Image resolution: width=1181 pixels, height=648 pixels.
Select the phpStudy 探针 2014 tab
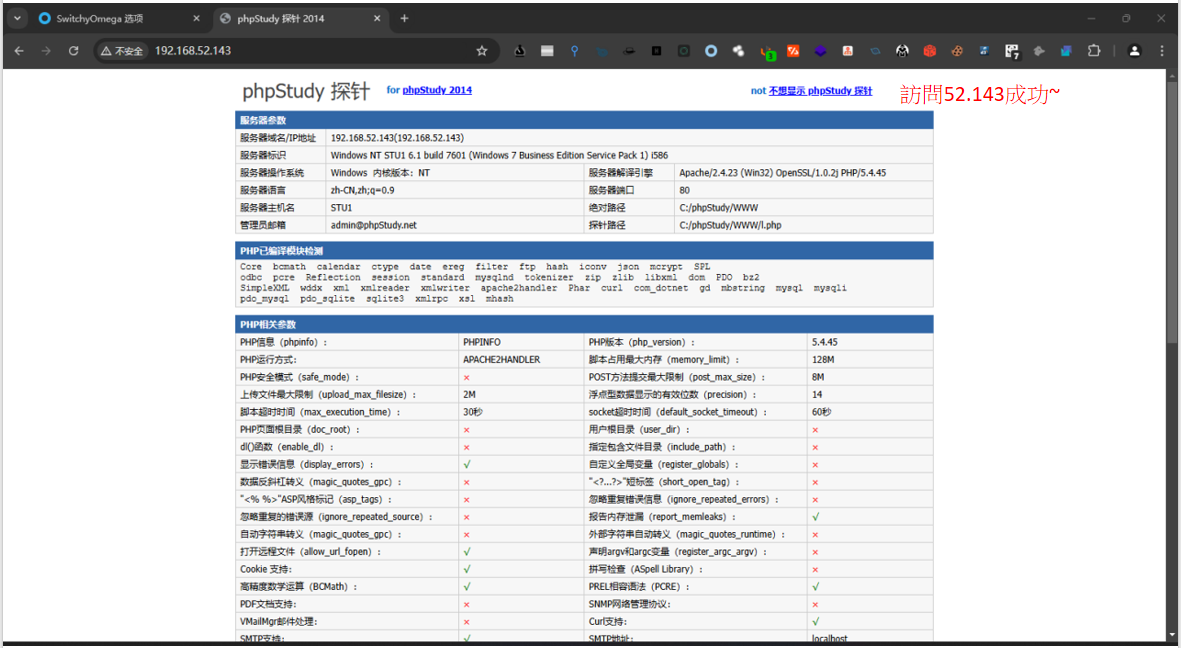301,18
